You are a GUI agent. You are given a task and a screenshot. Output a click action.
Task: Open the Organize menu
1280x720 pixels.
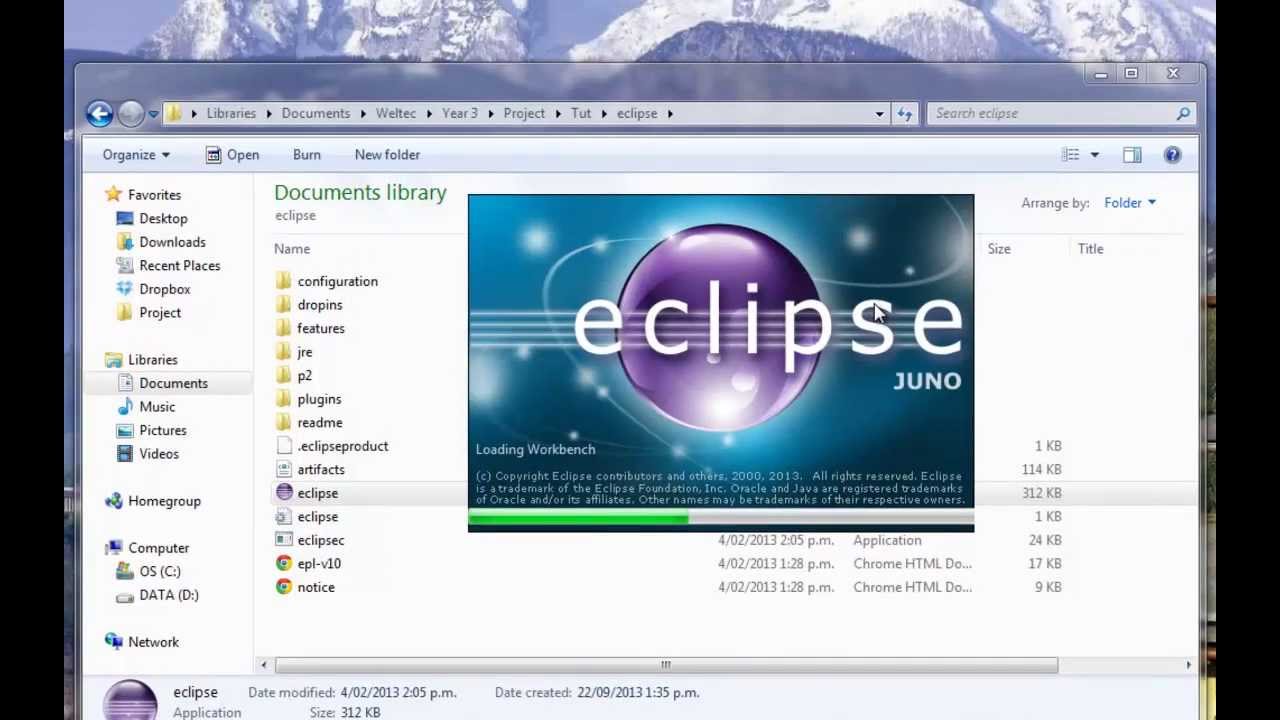[136, 155]
